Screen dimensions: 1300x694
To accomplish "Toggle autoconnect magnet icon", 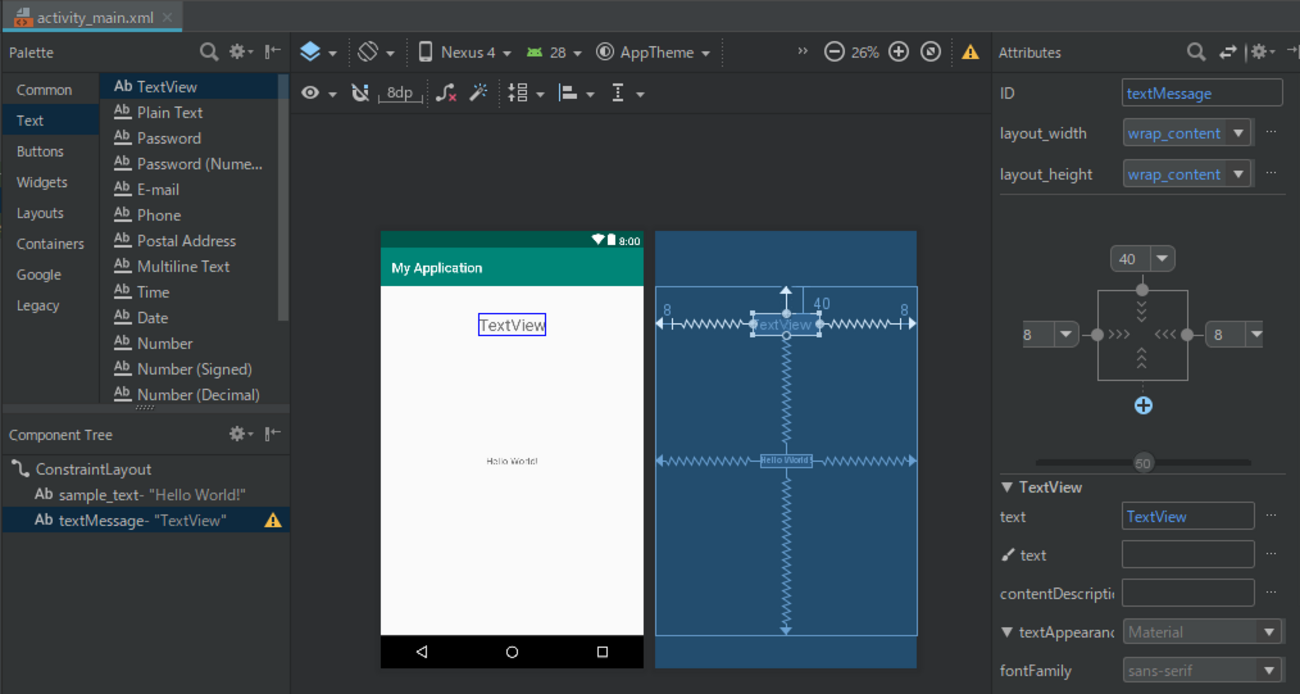I will pyautogui.click(x=360, y=93).
